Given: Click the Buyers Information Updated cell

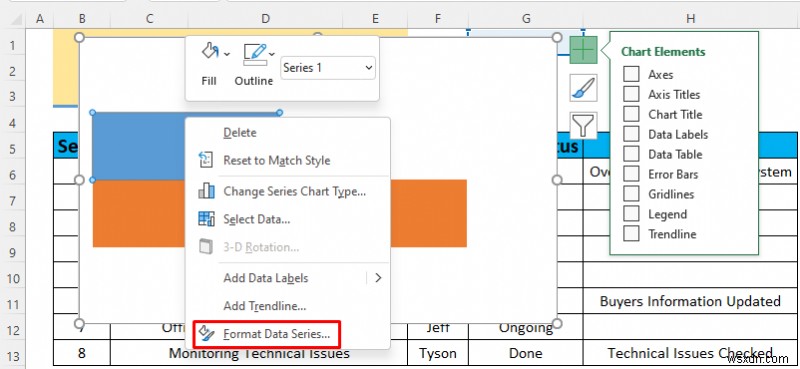Looking at the screenshot, I should pos(690,301).
